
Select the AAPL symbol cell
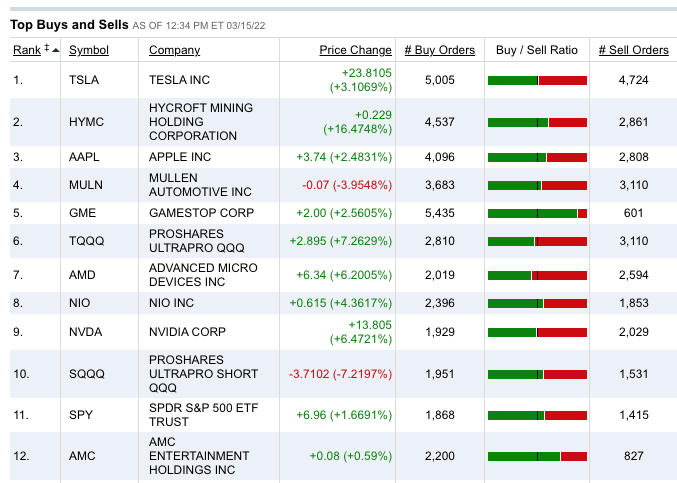tap(84, 157)
